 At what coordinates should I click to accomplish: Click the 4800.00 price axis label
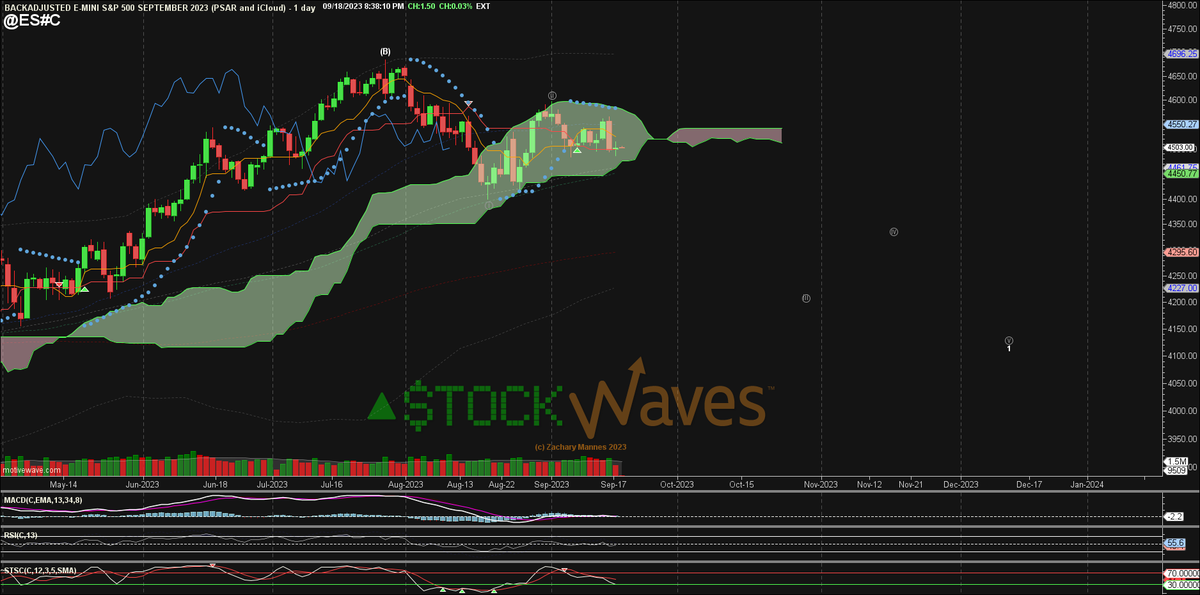1181,5
